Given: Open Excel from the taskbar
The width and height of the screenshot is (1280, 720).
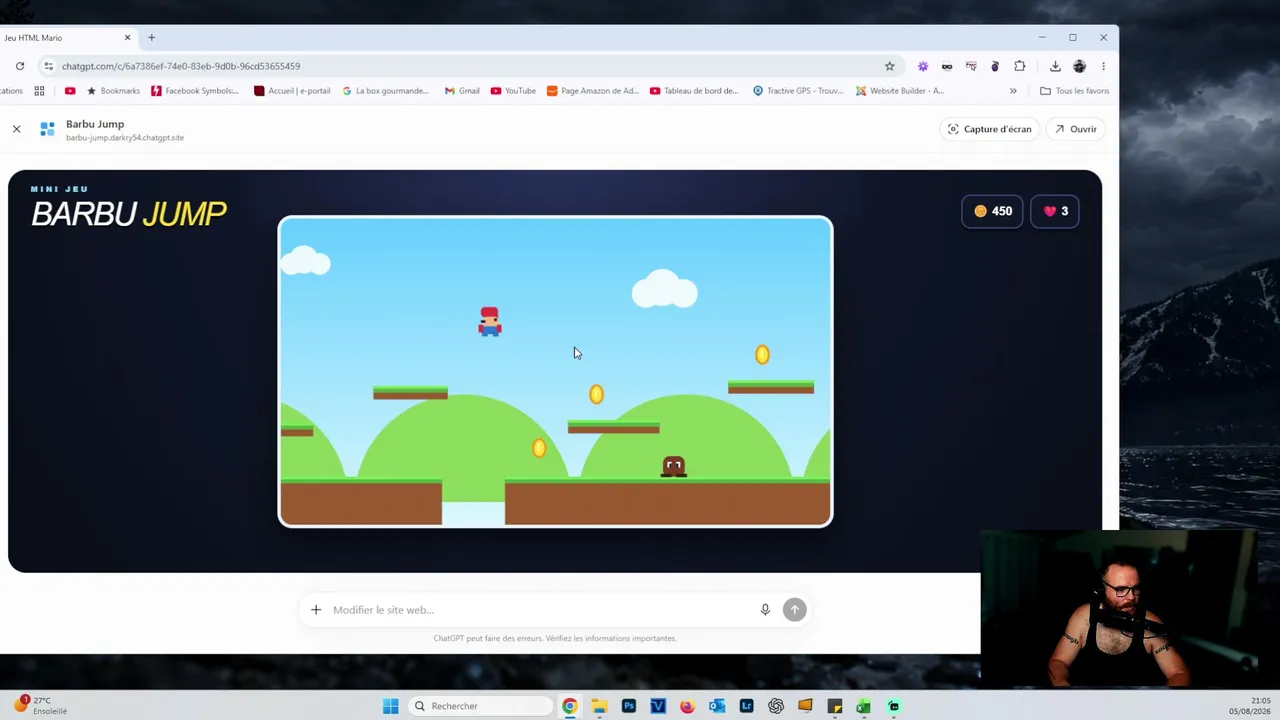Looking at the screenshot, I should (x=864, y=706).
